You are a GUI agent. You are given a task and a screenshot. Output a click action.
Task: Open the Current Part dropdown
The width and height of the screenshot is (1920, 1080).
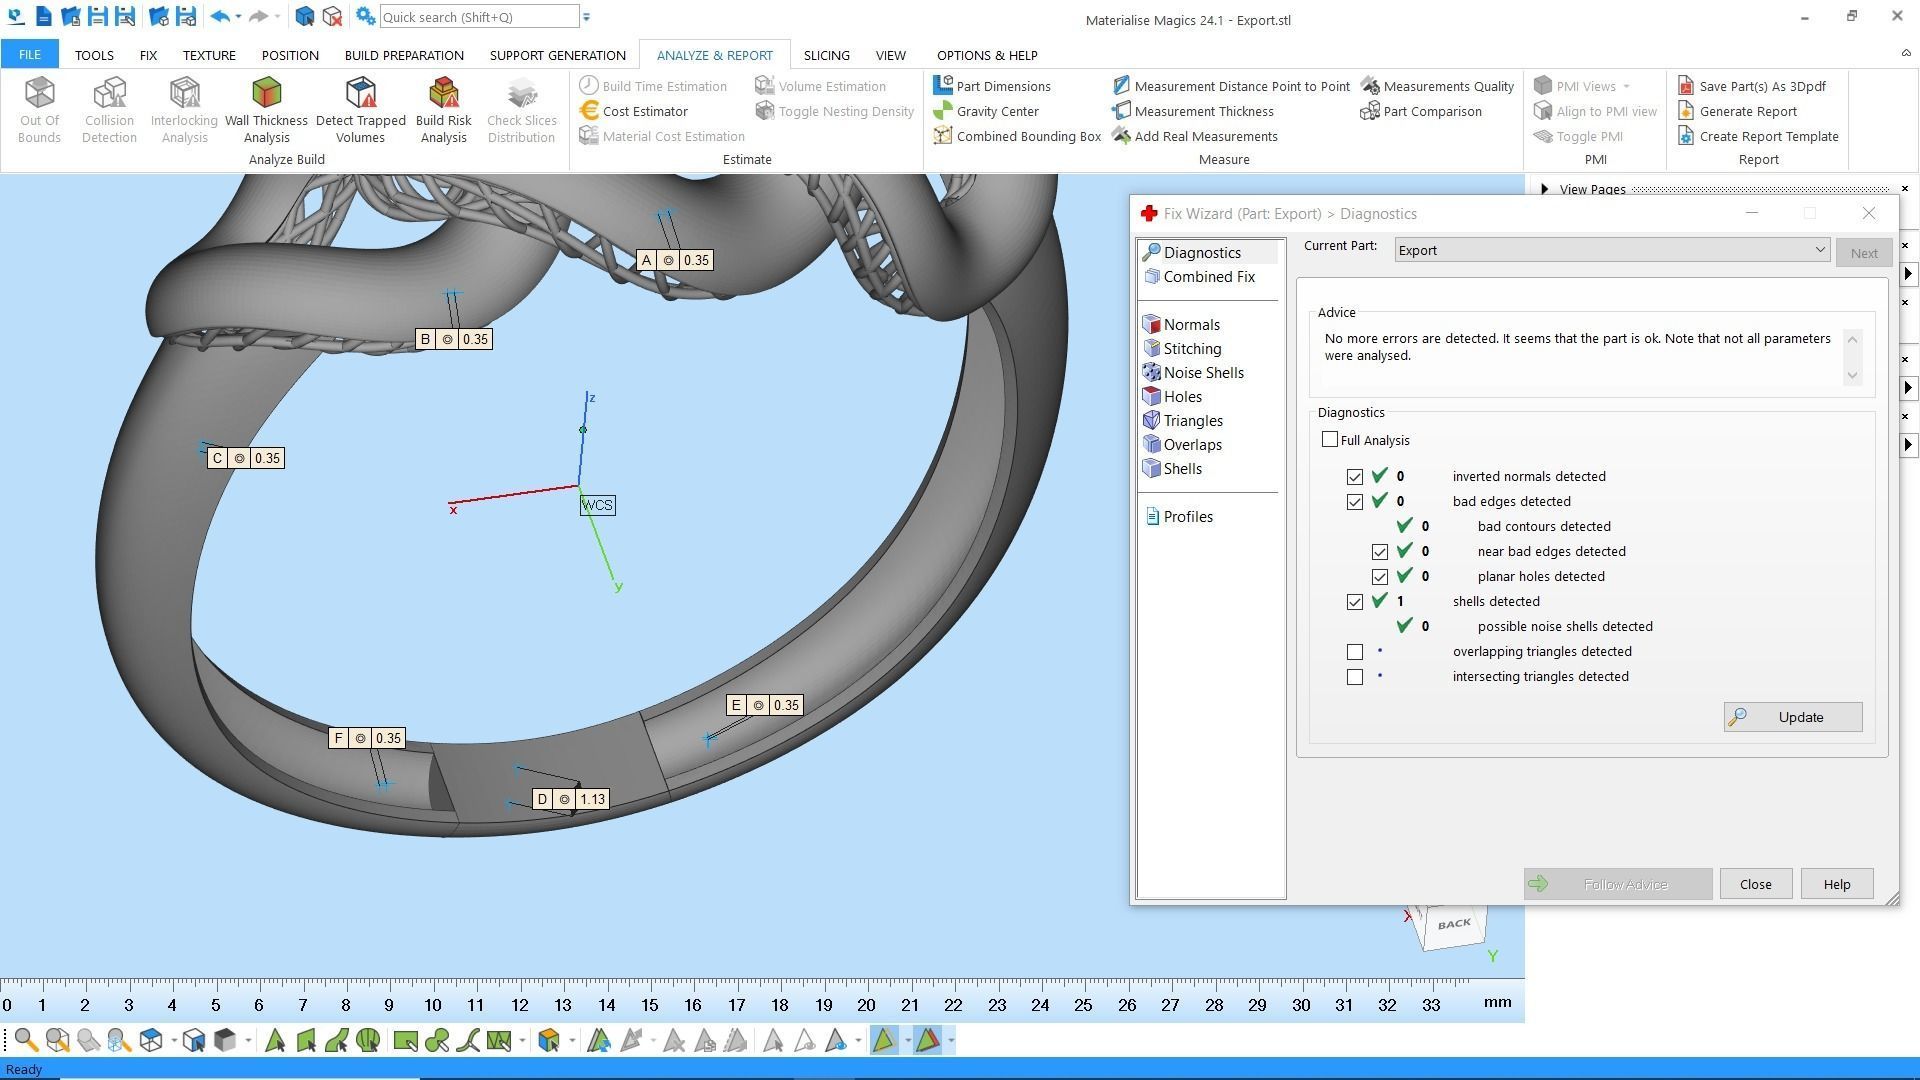(1612, 250)
